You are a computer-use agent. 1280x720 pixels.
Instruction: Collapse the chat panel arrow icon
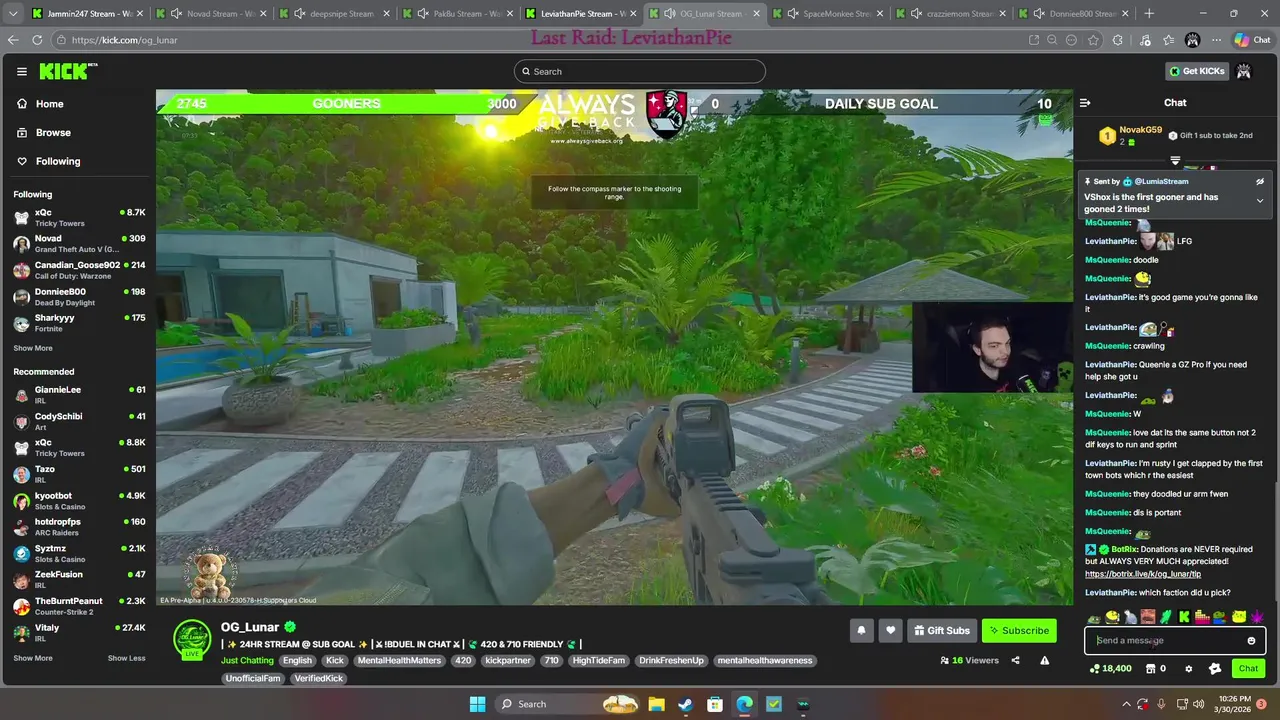1085,103
